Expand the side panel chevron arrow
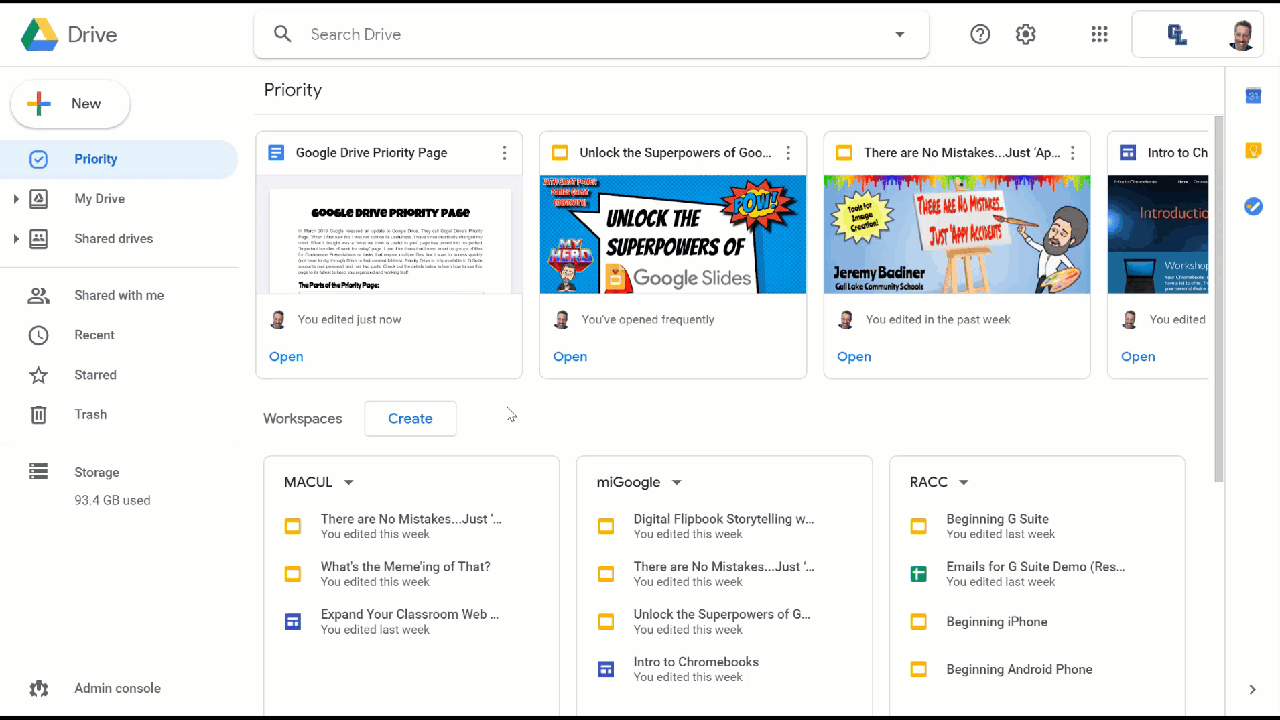1280x720 pixels. pos(1253,689)
